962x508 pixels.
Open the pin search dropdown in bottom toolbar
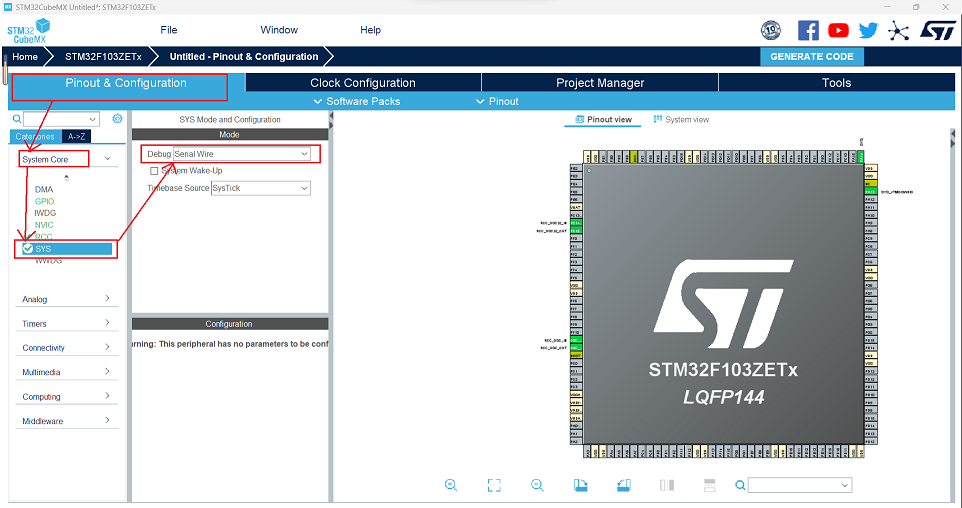click(x=845, y=485)
